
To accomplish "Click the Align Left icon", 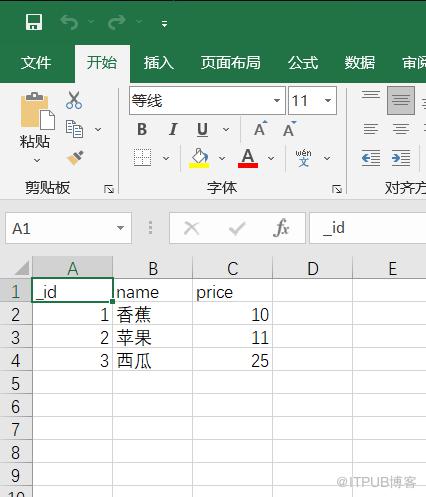I will pos(371,129).
